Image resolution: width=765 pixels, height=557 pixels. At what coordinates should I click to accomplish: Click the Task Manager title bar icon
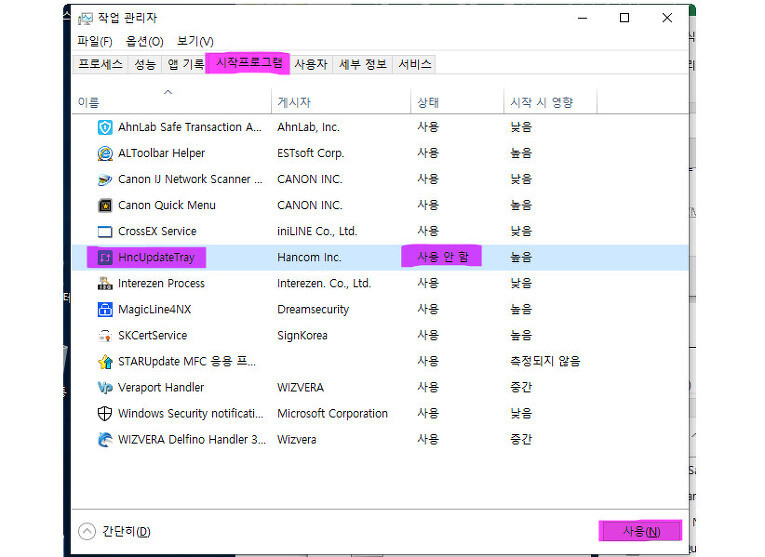(x=85, y=19)
